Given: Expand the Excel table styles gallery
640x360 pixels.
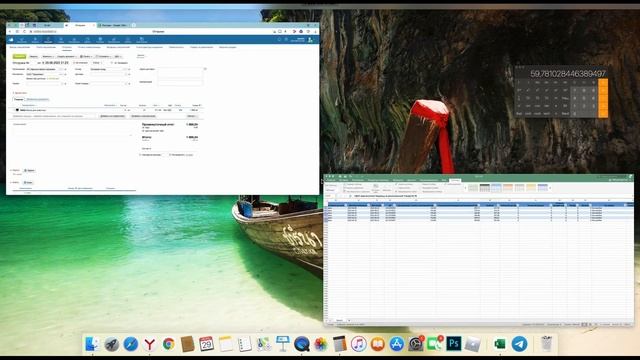Looking at the screenshot, I should point(550,187).
